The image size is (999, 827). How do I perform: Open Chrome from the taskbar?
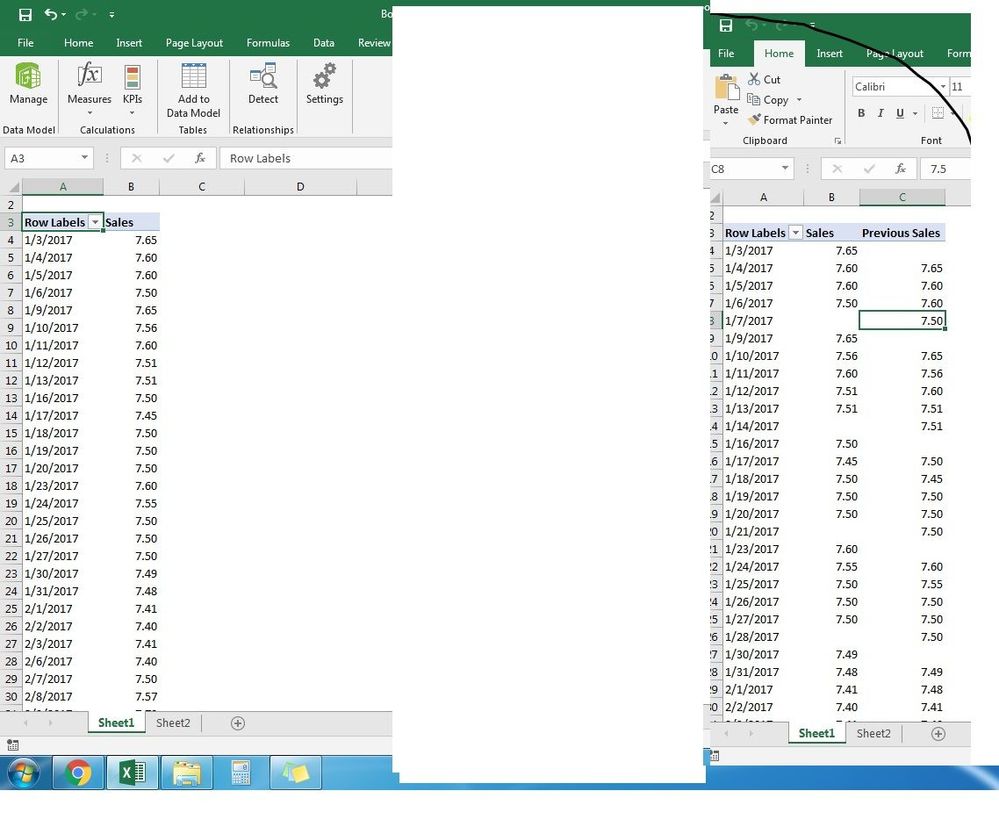click(78, 773)
